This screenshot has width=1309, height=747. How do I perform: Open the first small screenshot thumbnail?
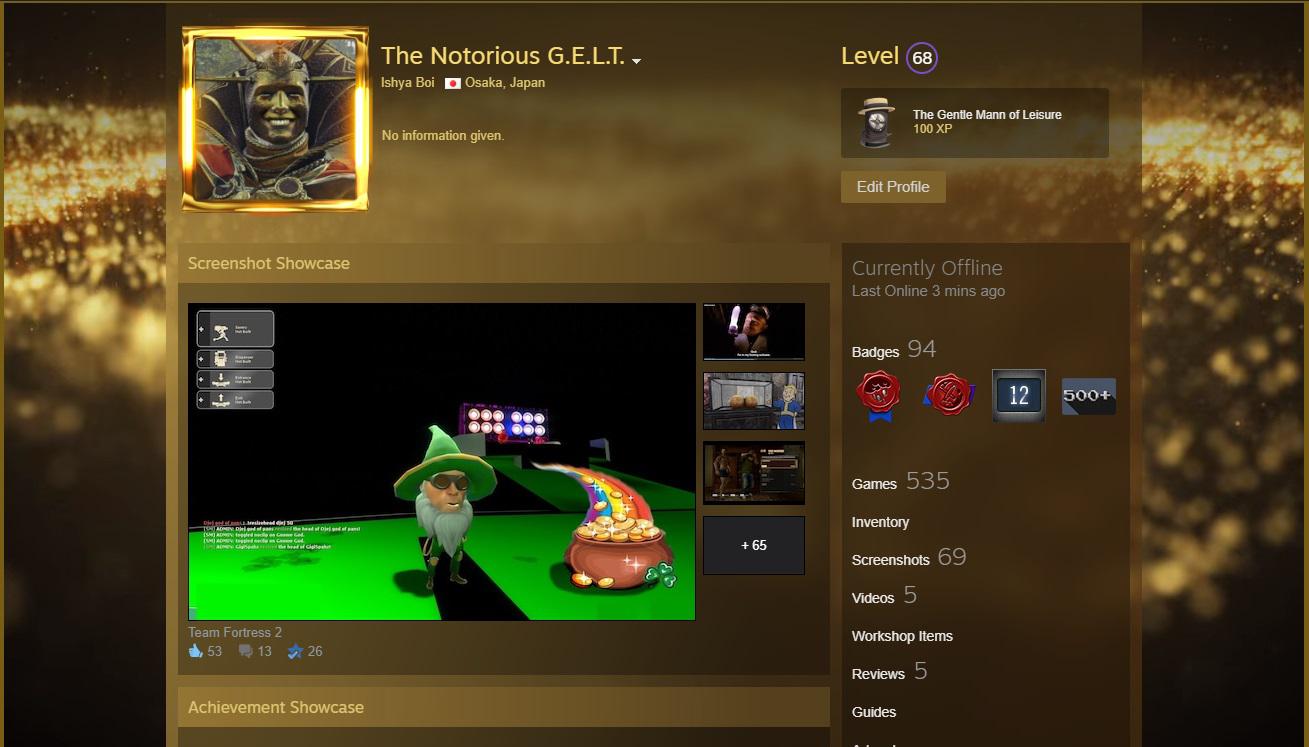tap(754, 332)
